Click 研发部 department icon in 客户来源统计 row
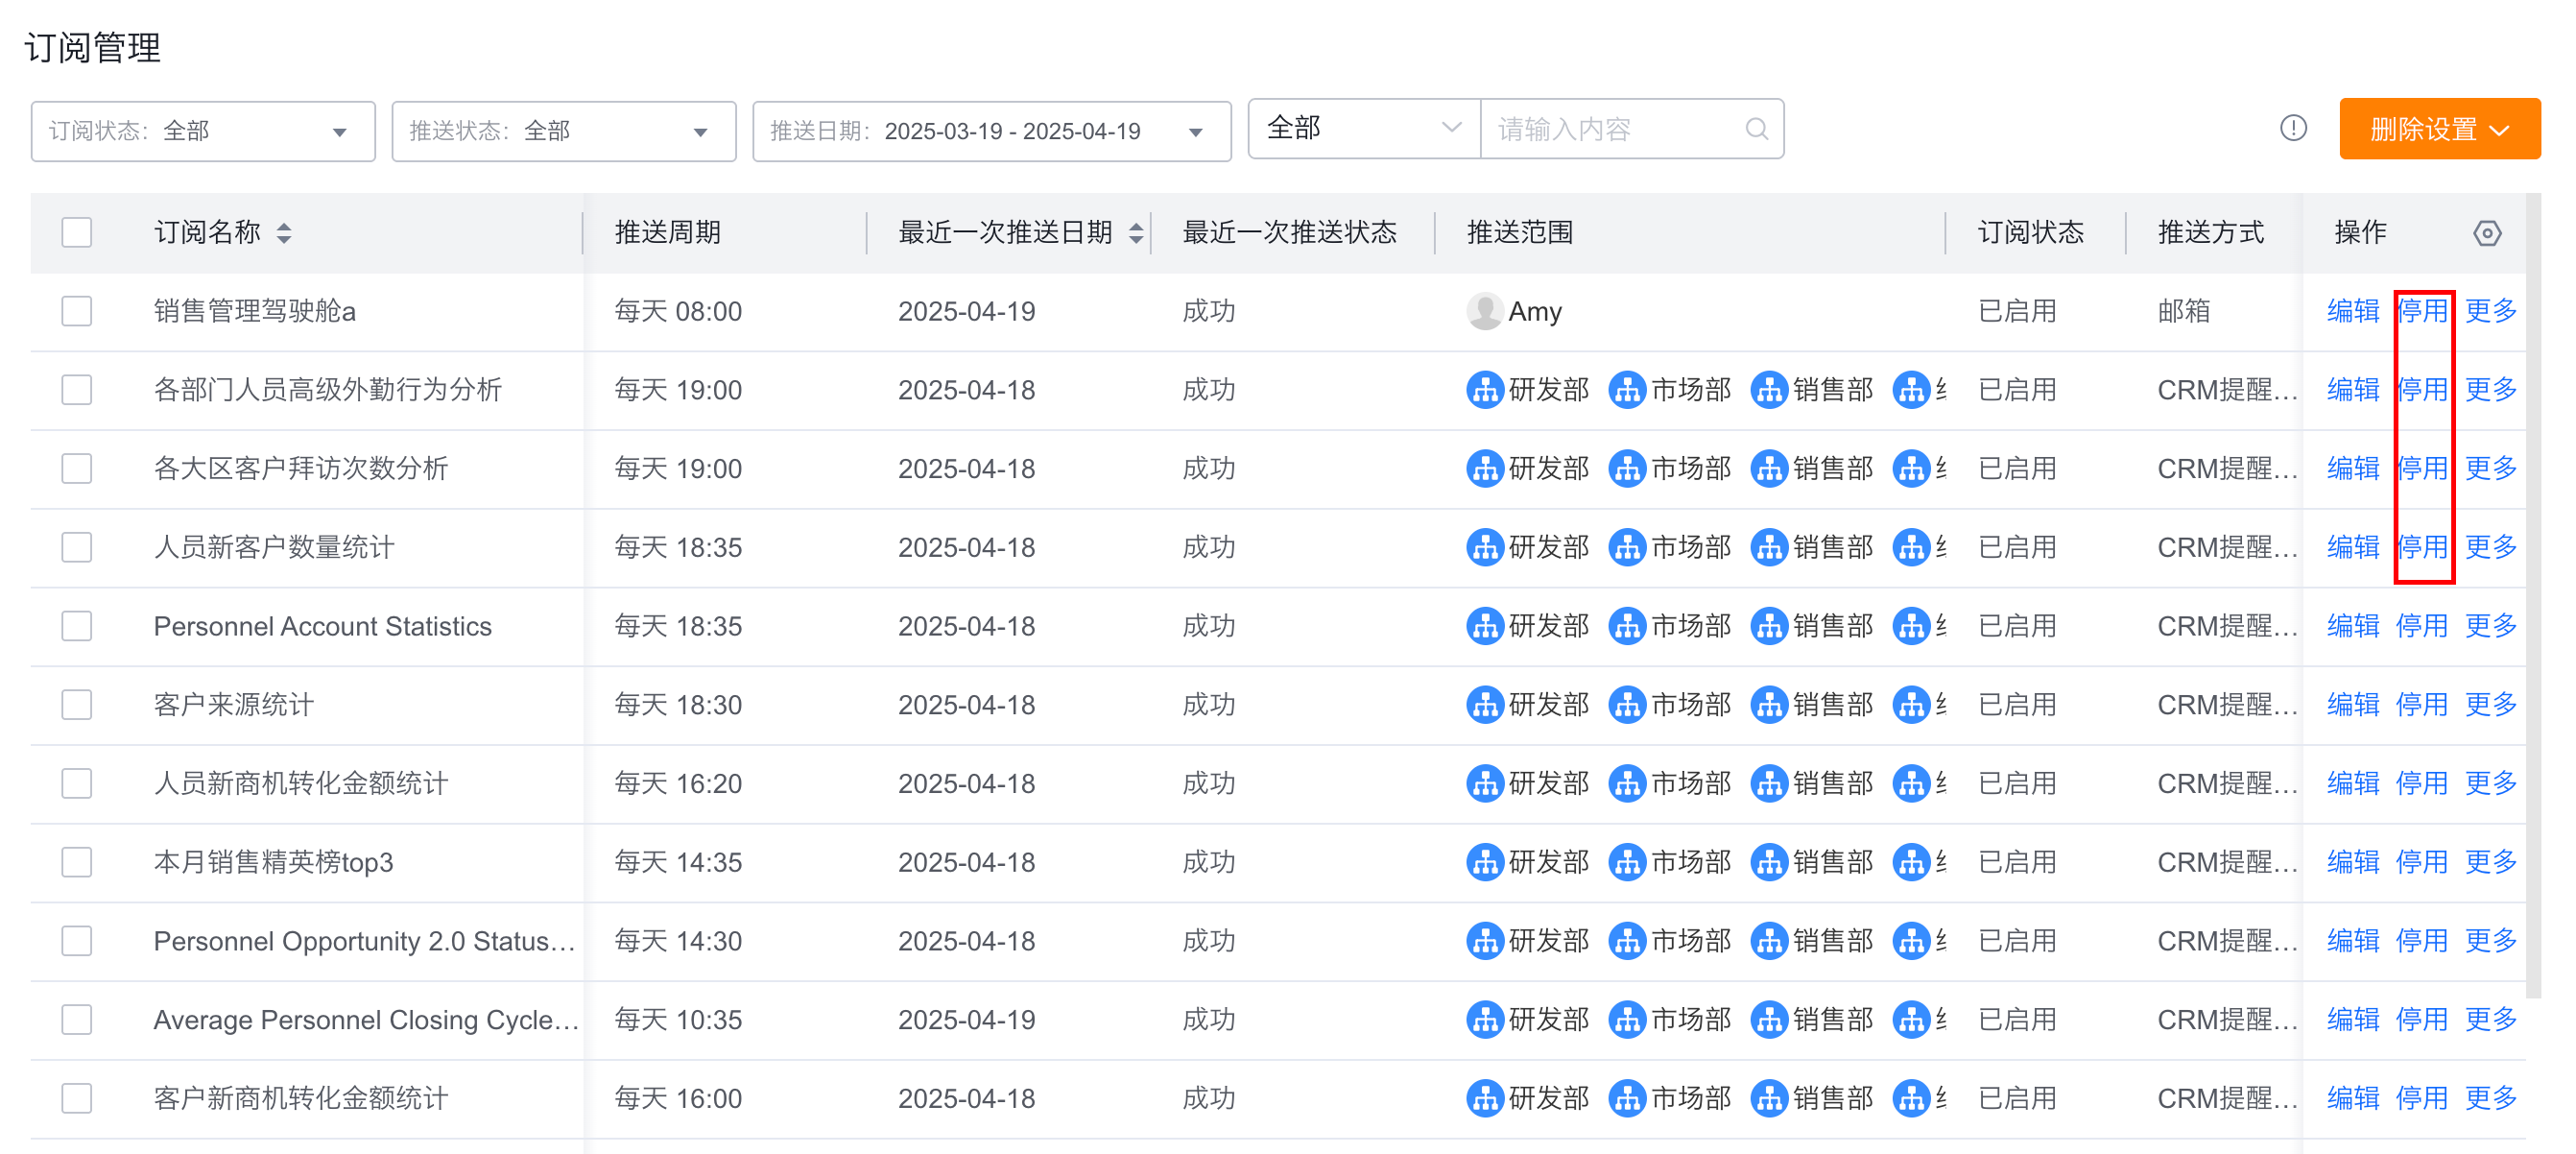Image resolution: width=2576 pixels, height=1154 pixels. coord(1484,705)
